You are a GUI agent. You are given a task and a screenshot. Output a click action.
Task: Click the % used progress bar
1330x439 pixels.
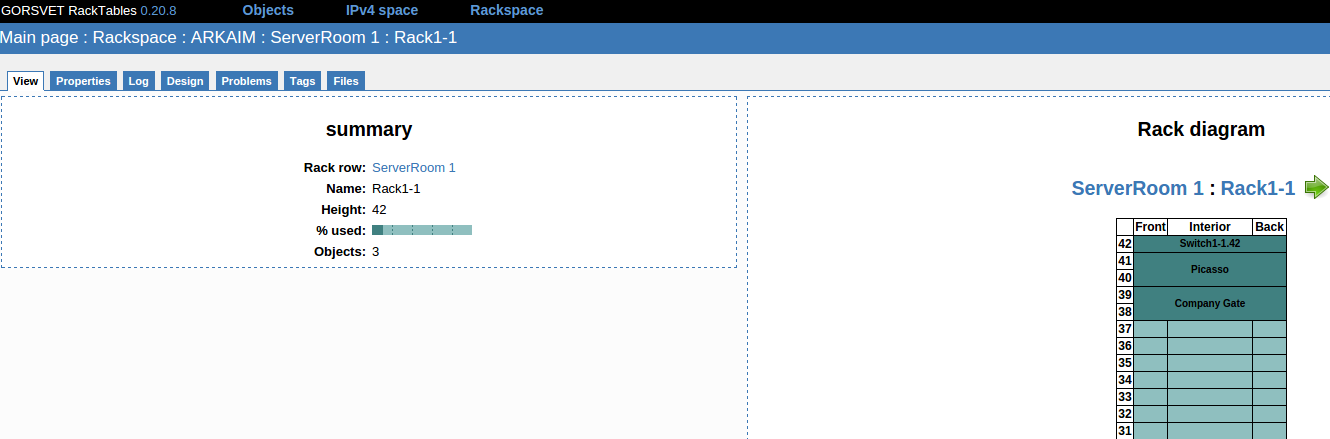(422, 230)
